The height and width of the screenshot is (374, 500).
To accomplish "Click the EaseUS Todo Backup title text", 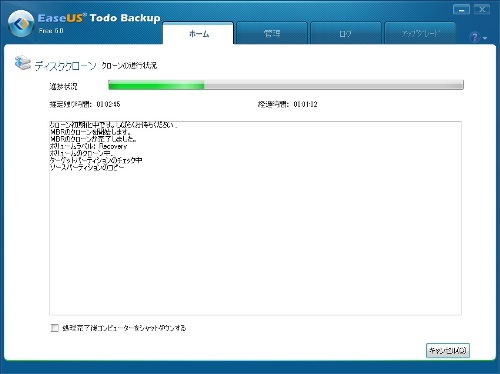I will pos(99,18).
